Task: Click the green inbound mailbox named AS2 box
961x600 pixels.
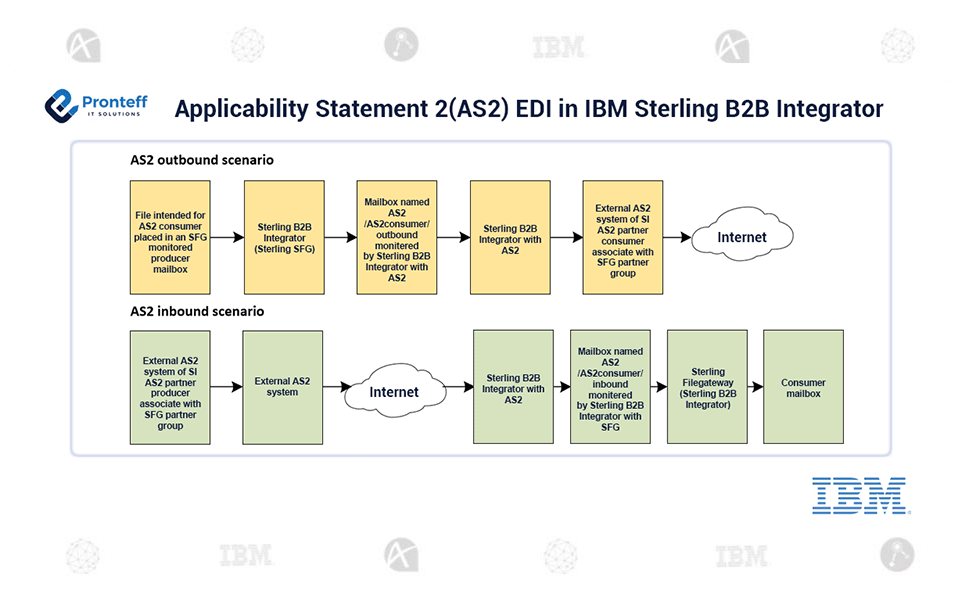Action: [610, 387]
